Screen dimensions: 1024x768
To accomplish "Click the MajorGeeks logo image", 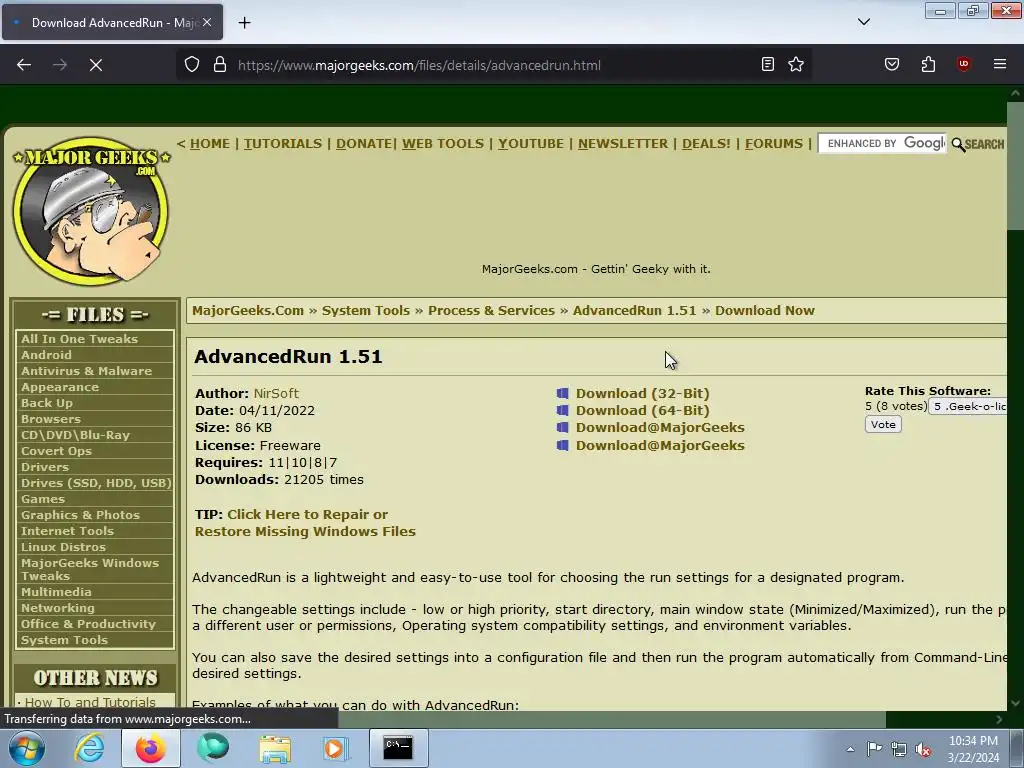I will coord(91,211).
